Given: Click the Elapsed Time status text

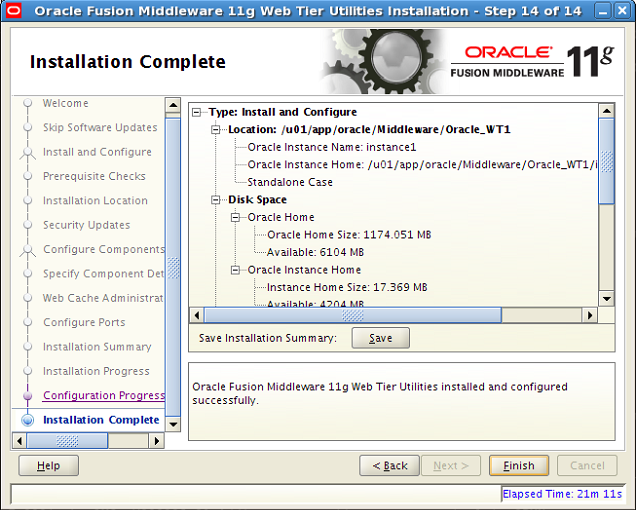Looking at the screenshot, I should click(562, 494).
